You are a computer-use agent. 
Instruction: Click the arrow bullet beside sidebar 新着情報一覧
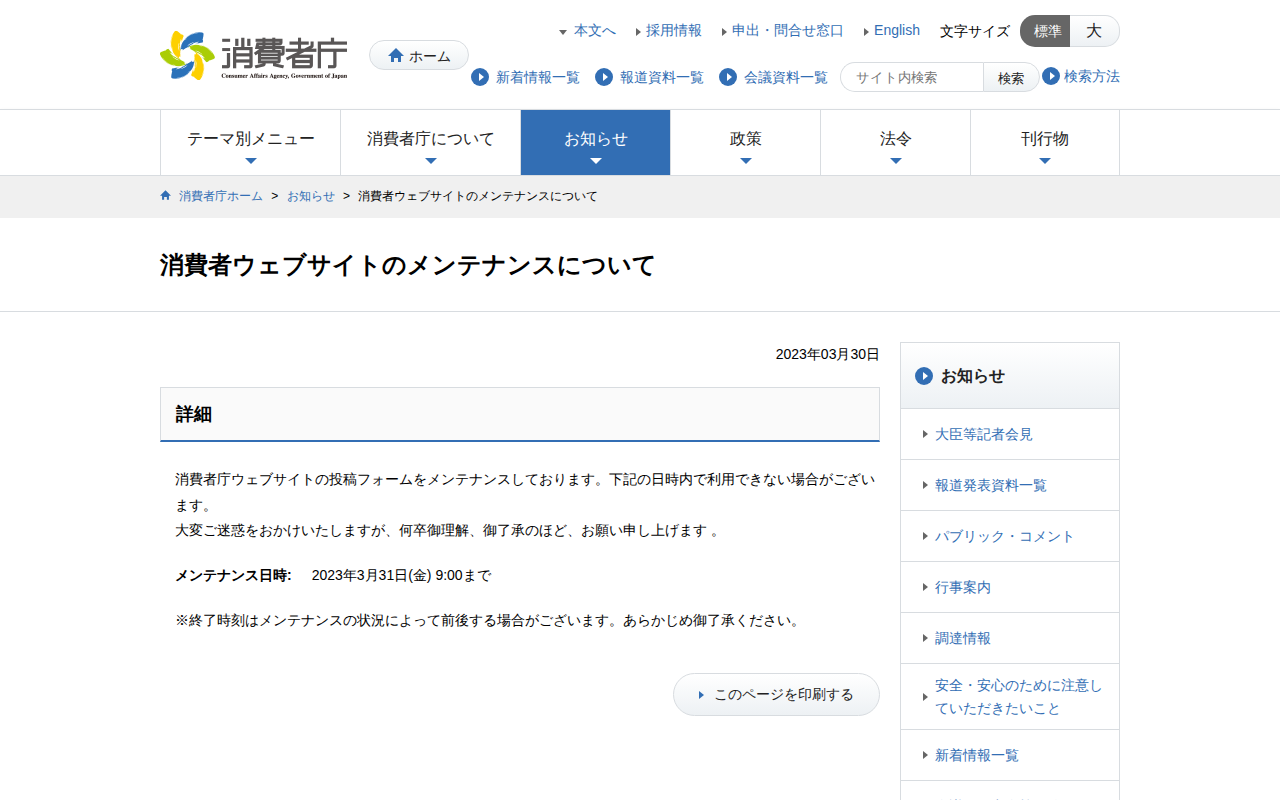coord(925,756)
